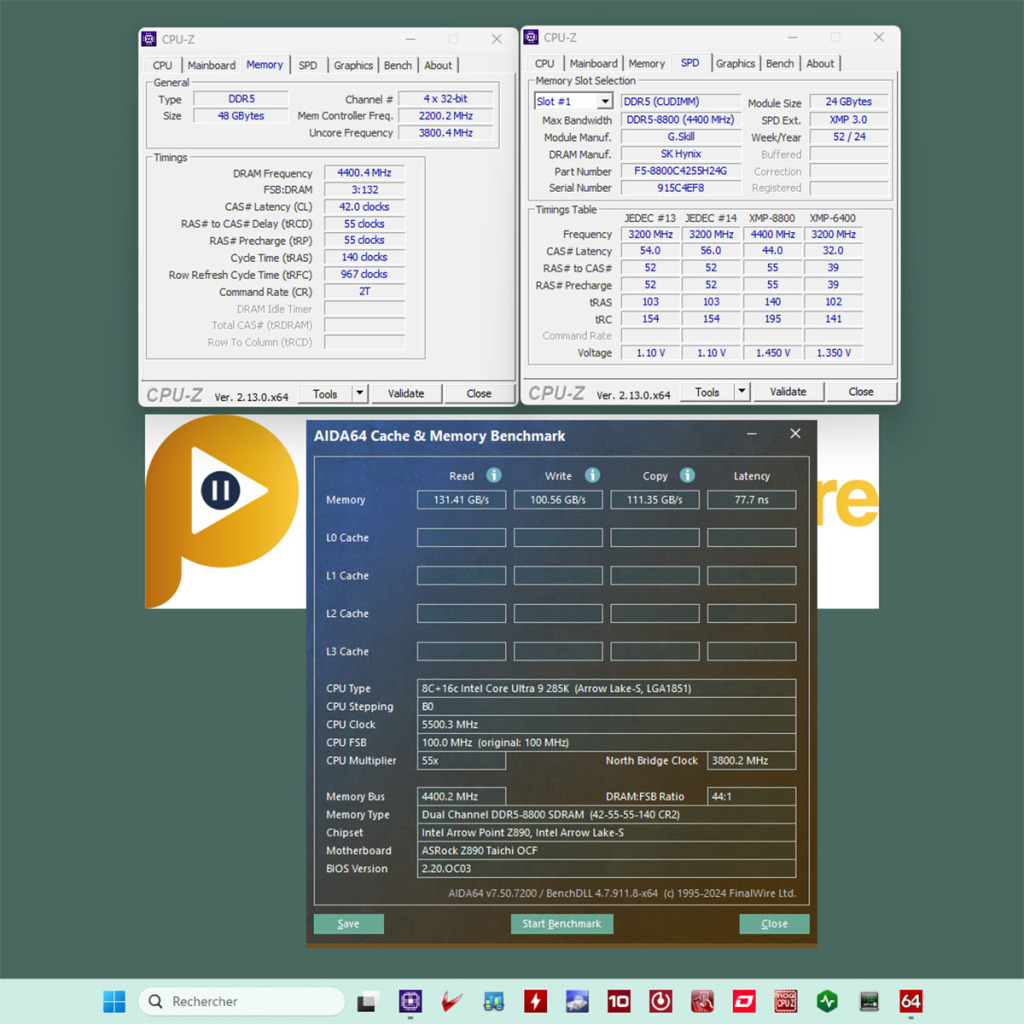Click the Rechercher taskbar search box

[x=241, y=1001]
